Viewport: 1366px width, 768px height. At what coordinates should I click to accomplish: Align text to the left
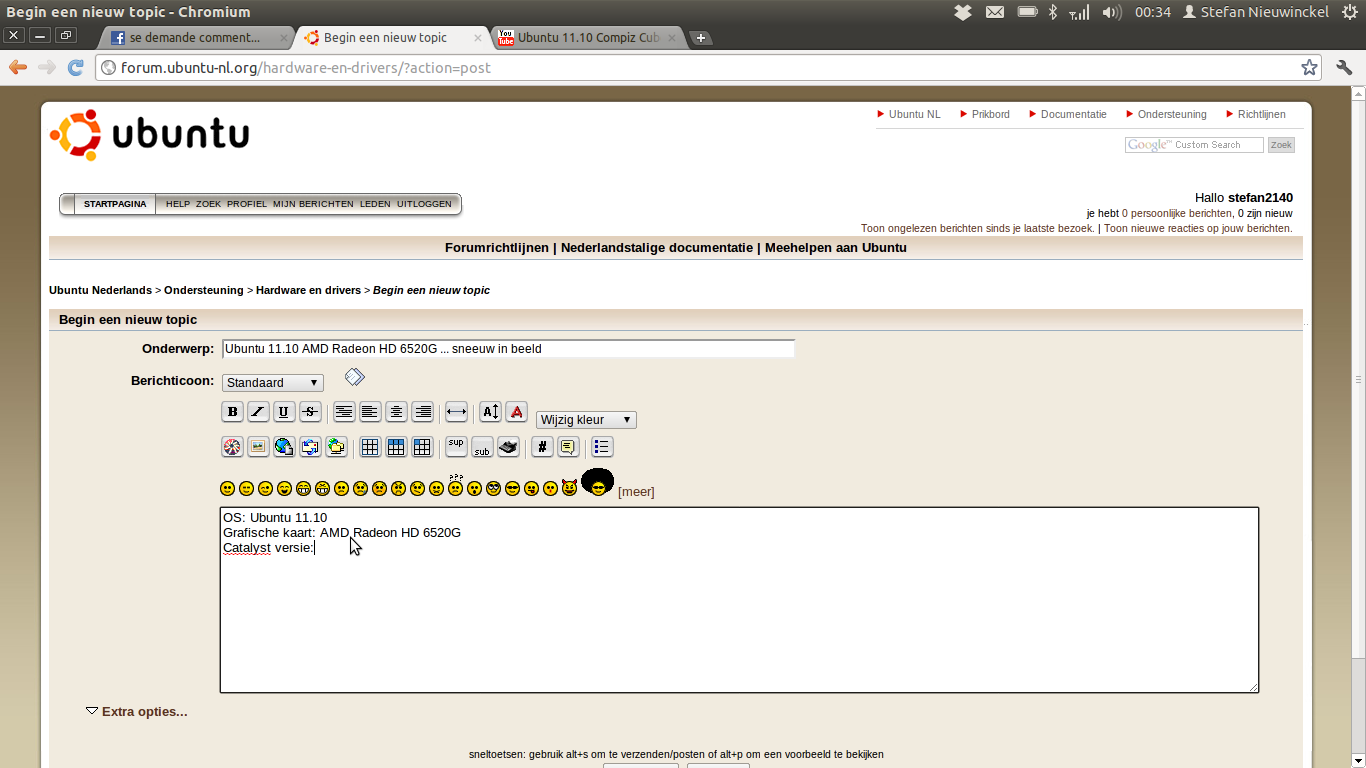coord(370,411)
